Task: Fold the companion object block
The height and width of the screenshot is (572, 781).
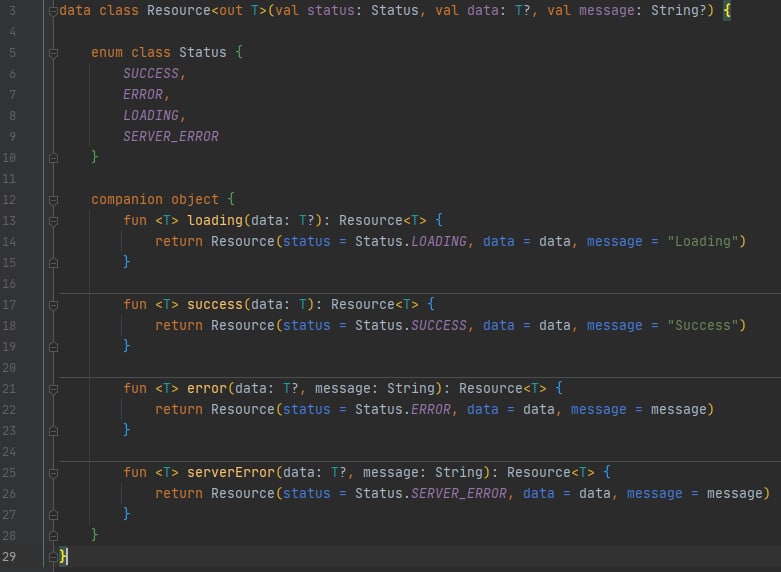Action: click(53, 200)
